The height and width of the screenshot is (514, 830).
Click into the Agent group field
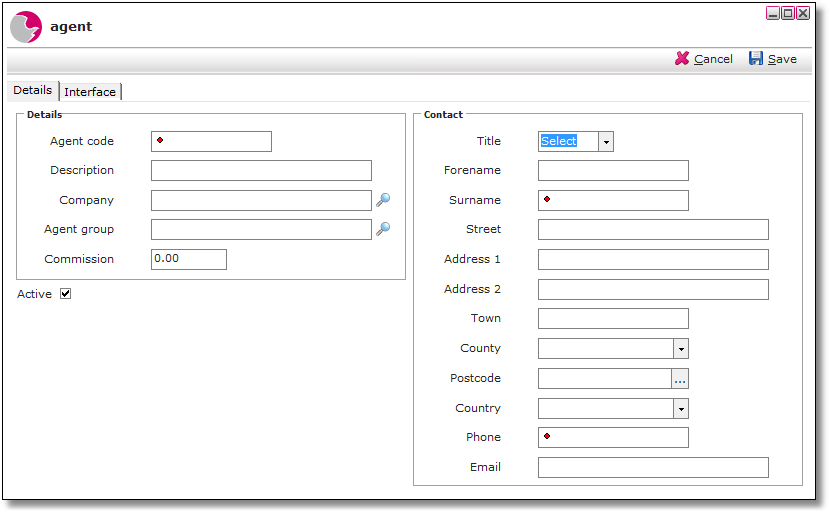point(261,230)
